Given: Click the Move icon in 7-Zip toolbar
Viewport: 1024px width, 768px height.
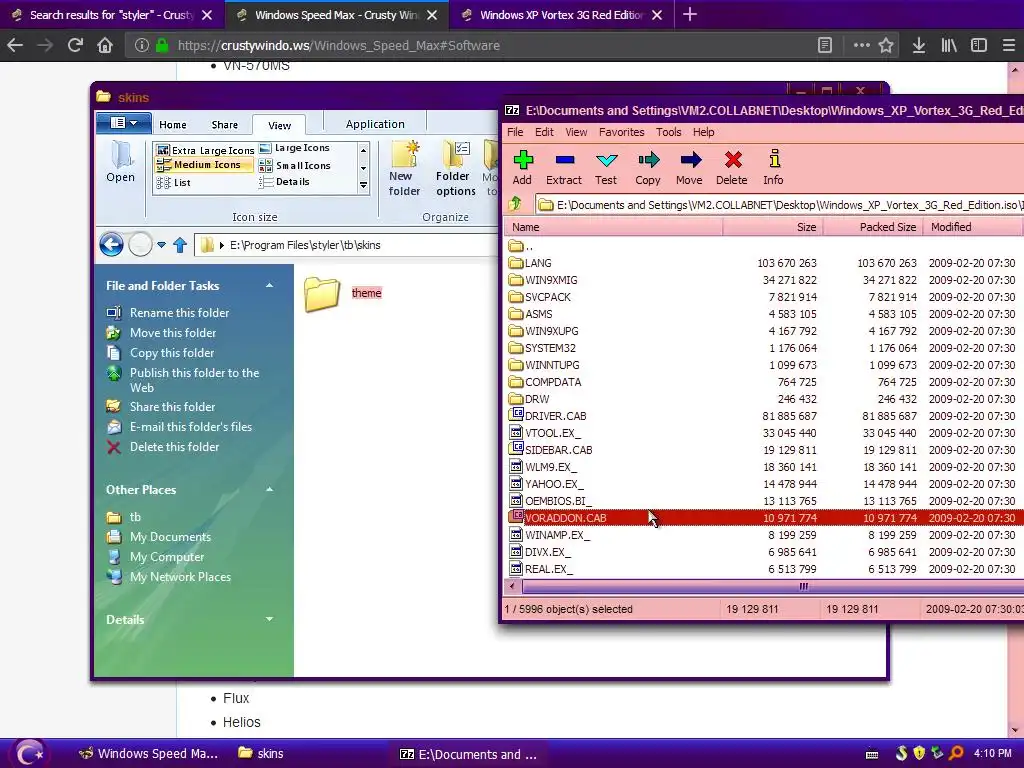Looking at the screenshot, I should pos(690,167).
